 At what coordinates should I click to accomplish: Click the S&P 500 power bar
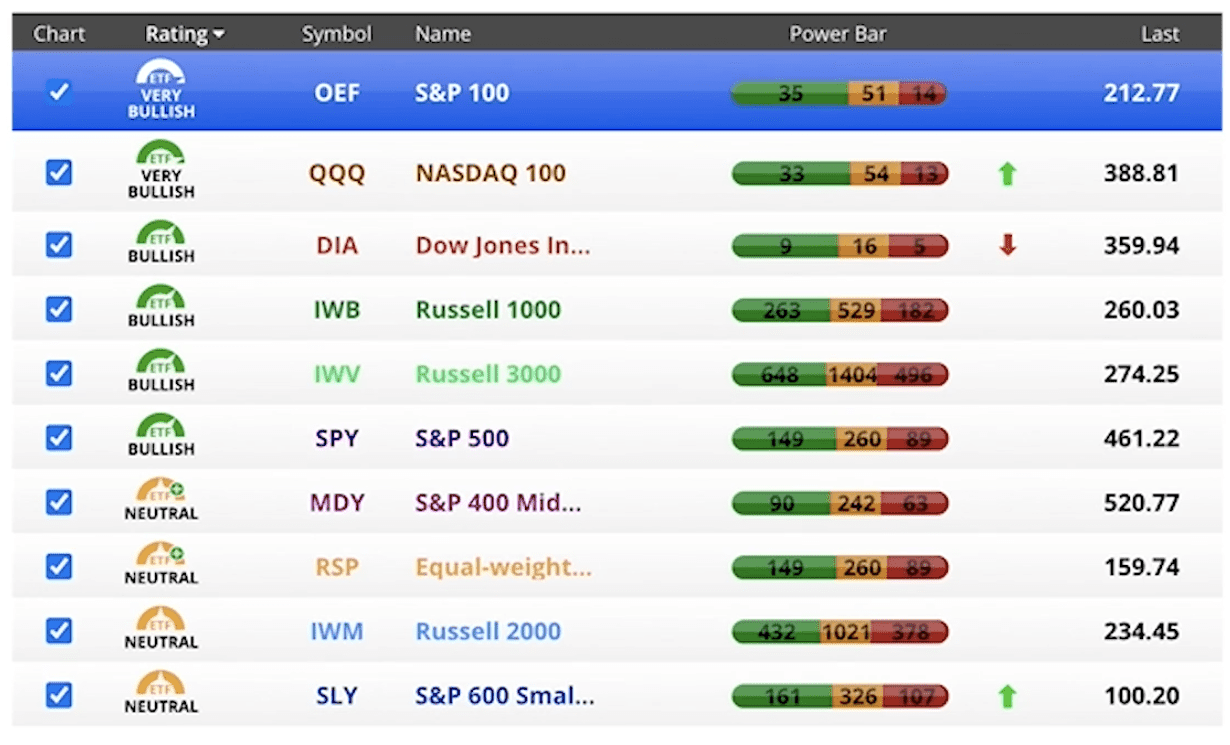pos(840,439)
